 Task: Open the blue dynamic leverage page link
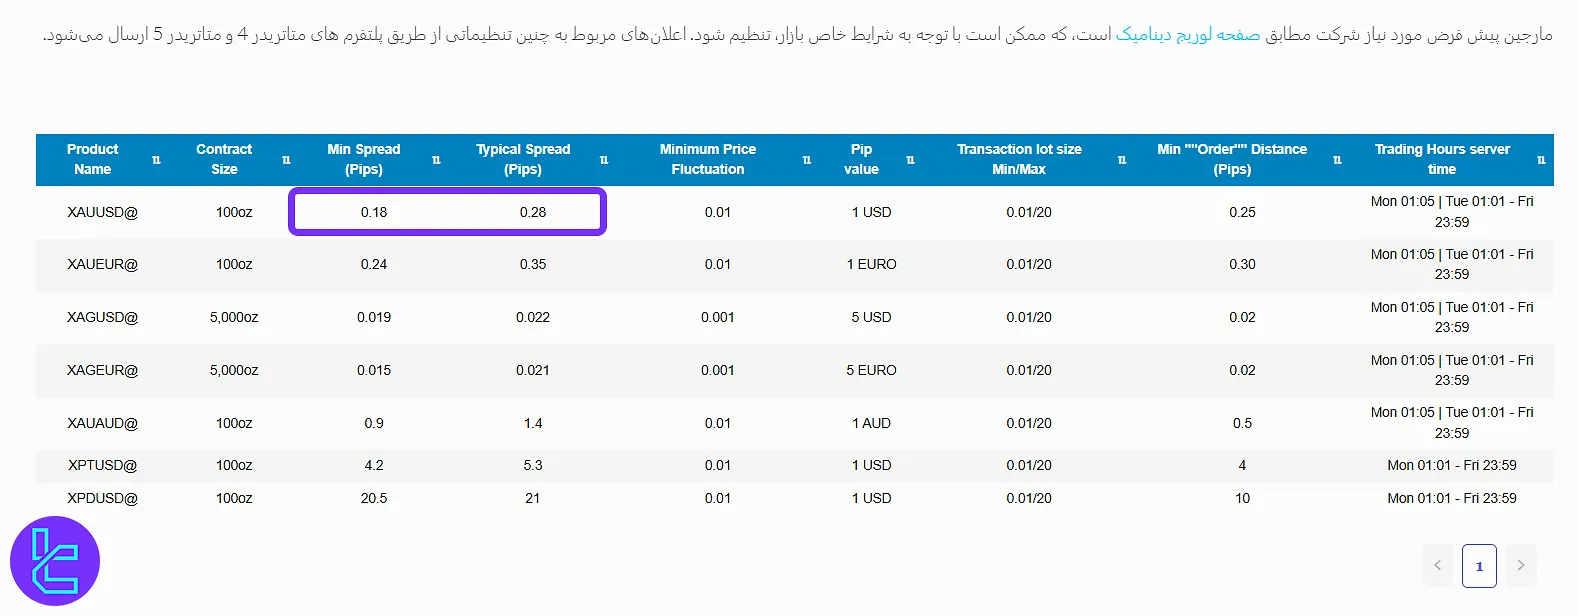[1187, 35]
